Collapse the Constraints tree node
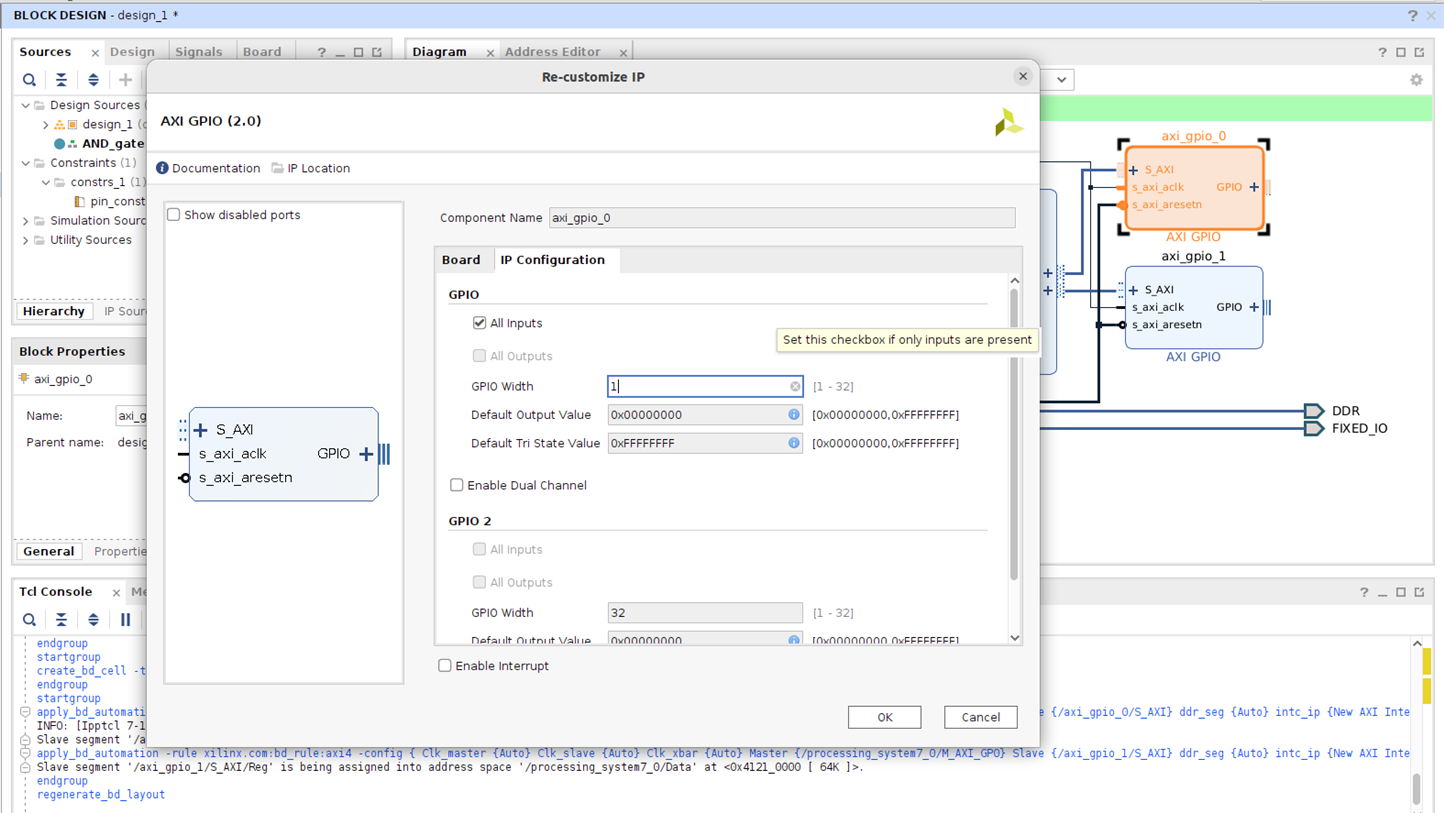The width and height of the screenshot is (1444, 813). coord(26,163)
